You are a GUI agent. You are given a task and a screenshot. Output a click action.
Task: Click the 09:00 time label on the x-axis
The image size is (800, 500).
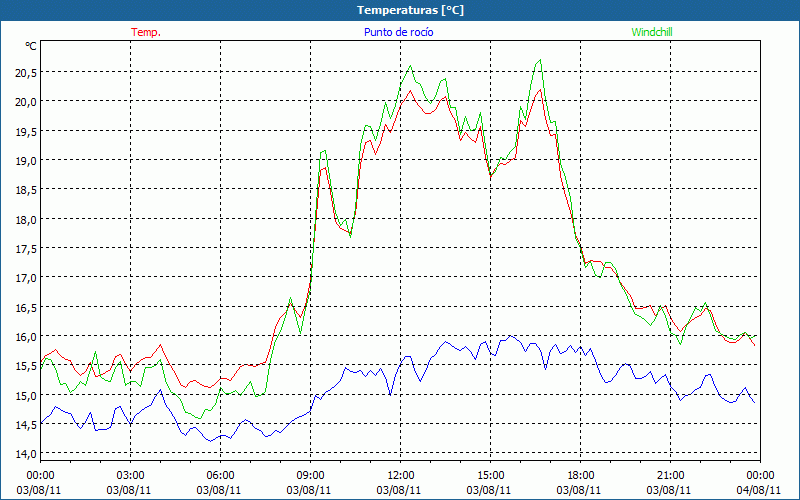[310, 476]
